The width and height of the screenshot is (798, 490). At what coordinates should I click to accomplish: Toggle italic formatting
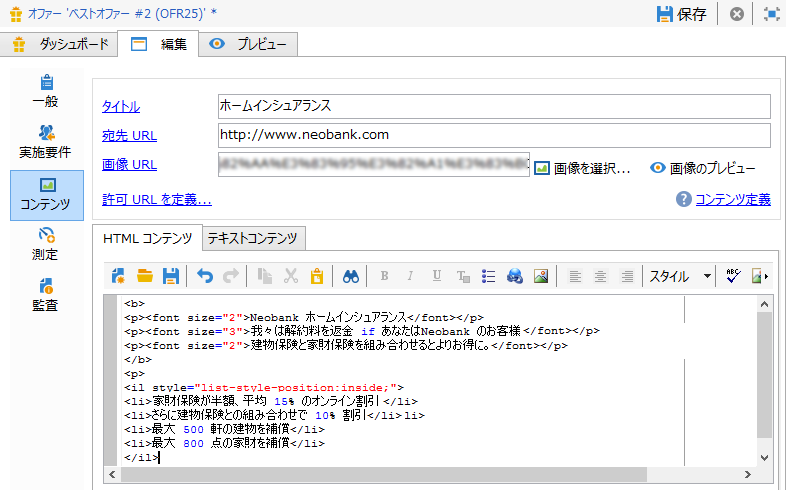coord(410,276)
